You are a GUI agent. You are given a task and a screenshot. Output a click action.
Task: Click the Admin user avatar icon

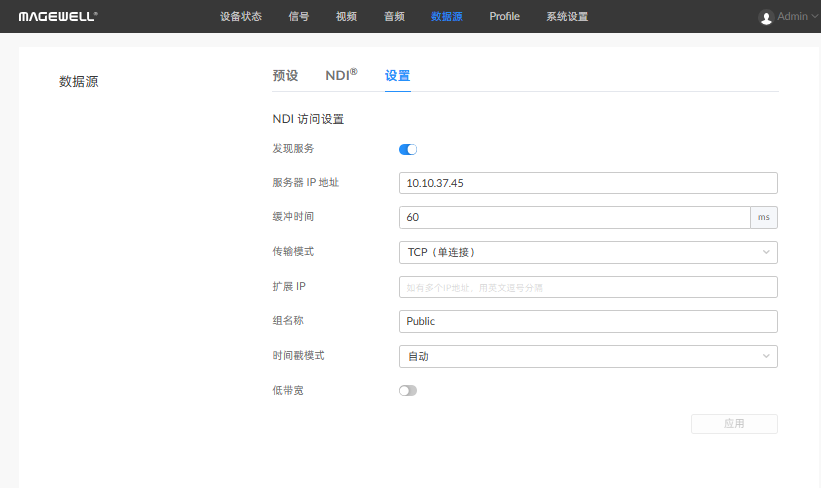[x=766, y=17]
